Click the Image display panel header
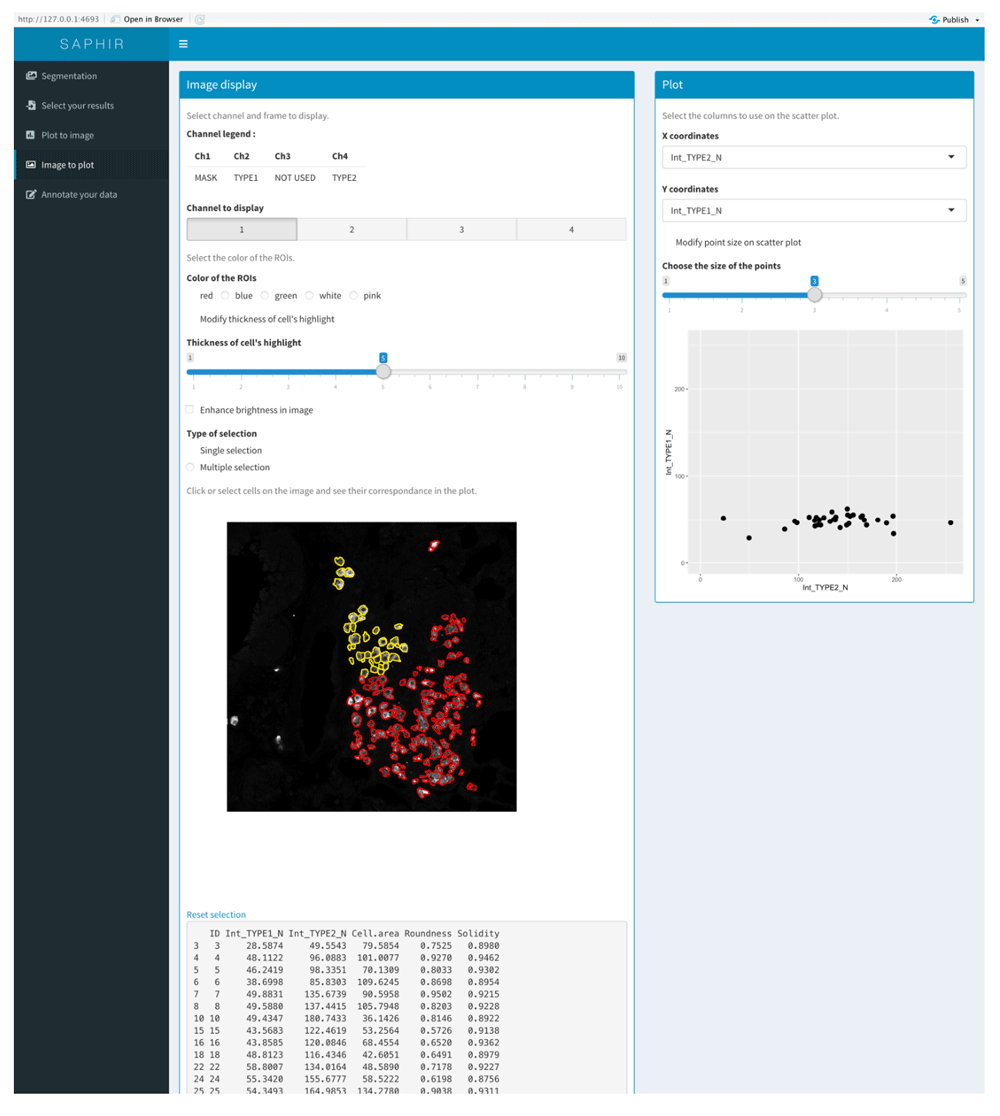 (x=406, y=85)
